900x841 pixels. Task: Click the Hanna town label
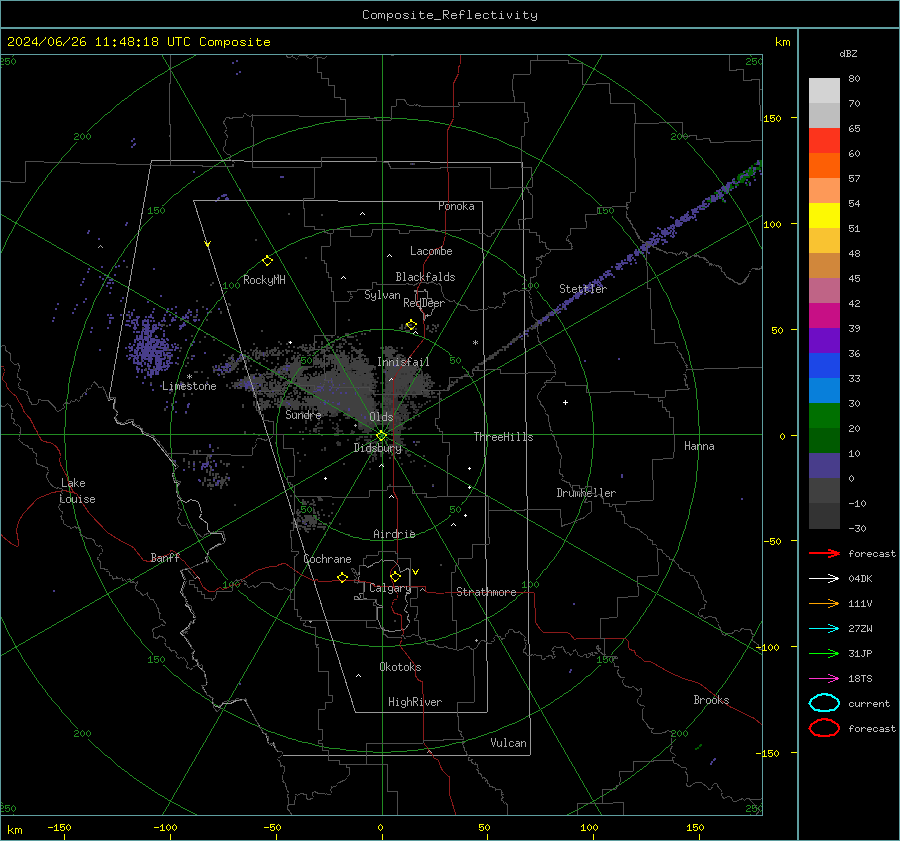point(699,446)
